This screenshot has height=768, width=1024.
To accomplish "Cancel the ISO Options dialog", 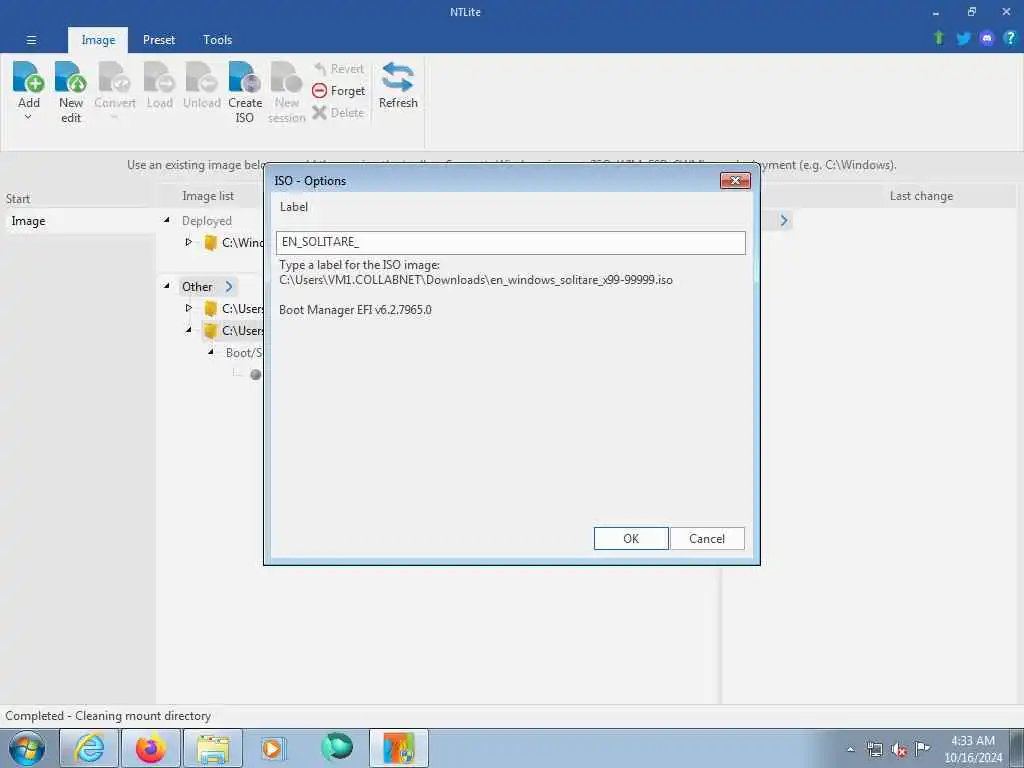I will click(x=707, y=539).
